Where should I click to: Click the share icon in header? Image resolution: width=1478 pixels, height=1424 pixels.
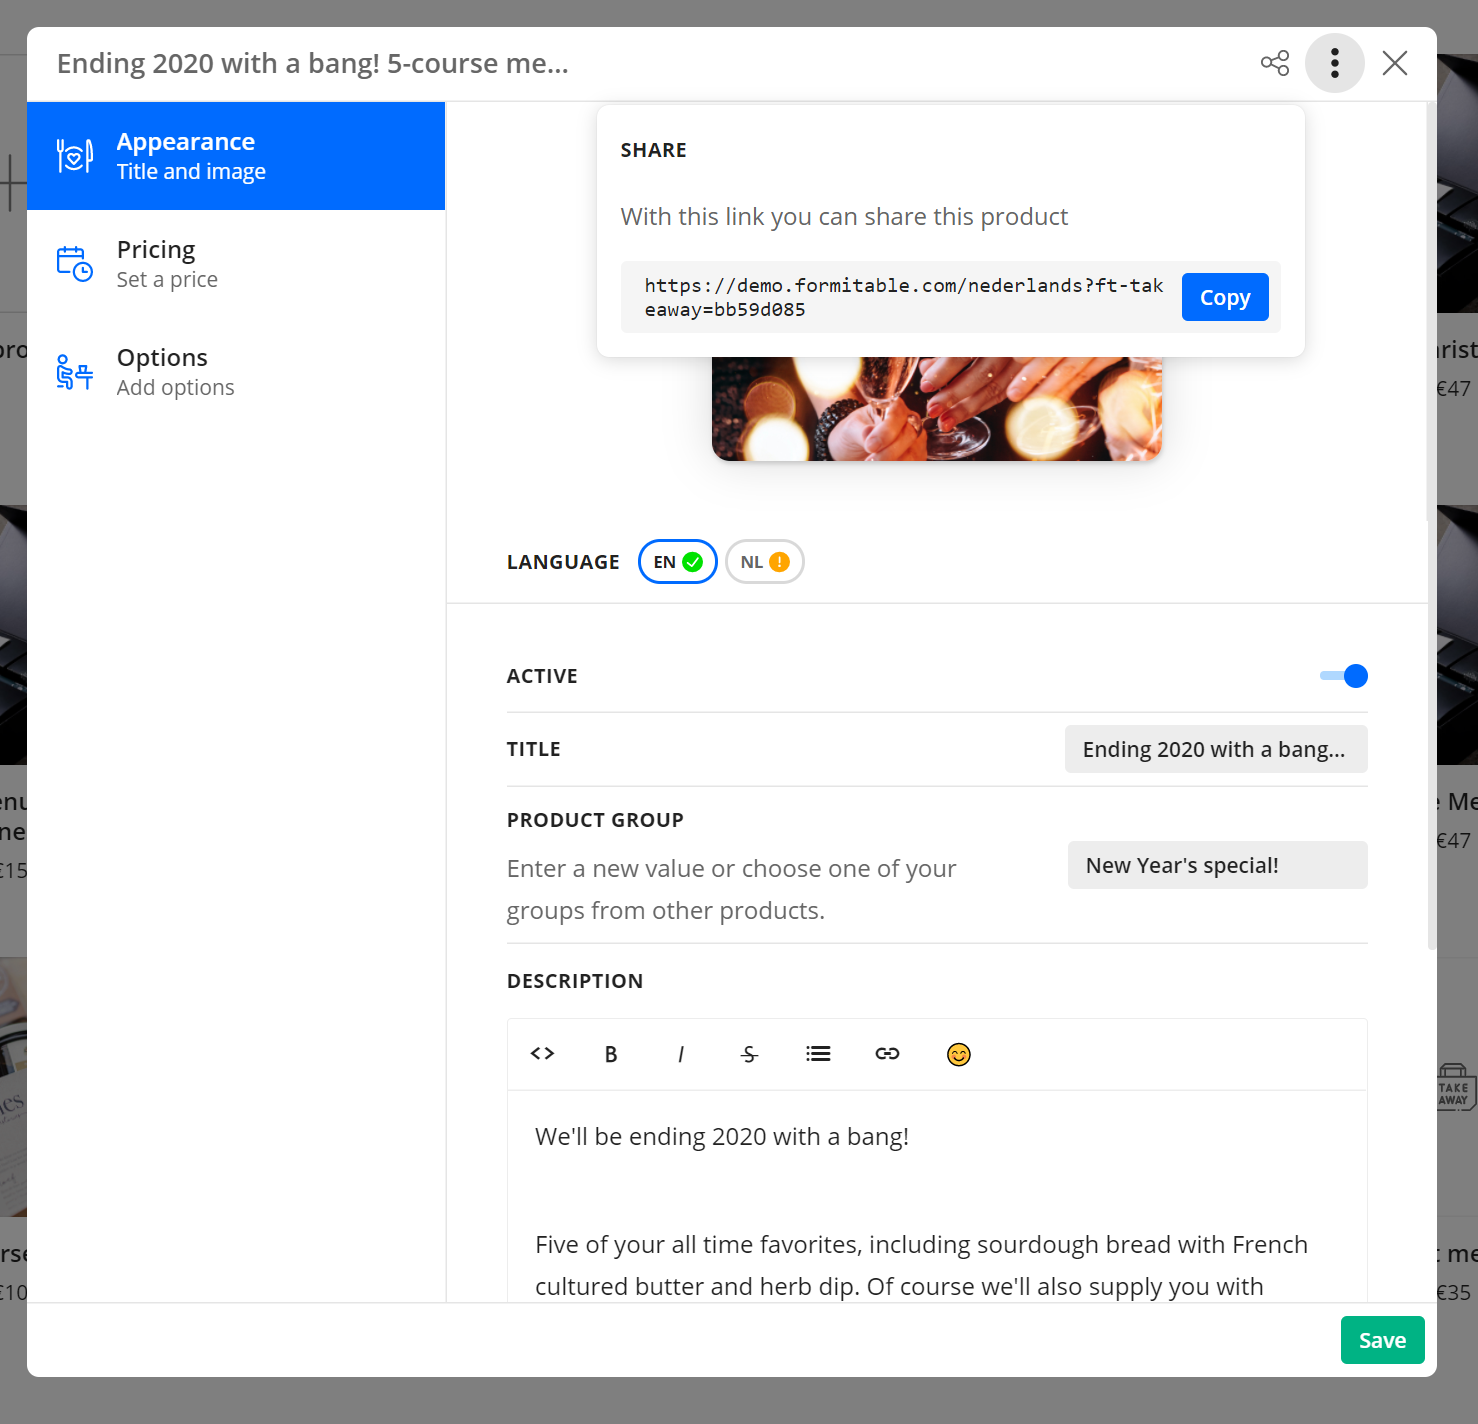click(1274, 63)
